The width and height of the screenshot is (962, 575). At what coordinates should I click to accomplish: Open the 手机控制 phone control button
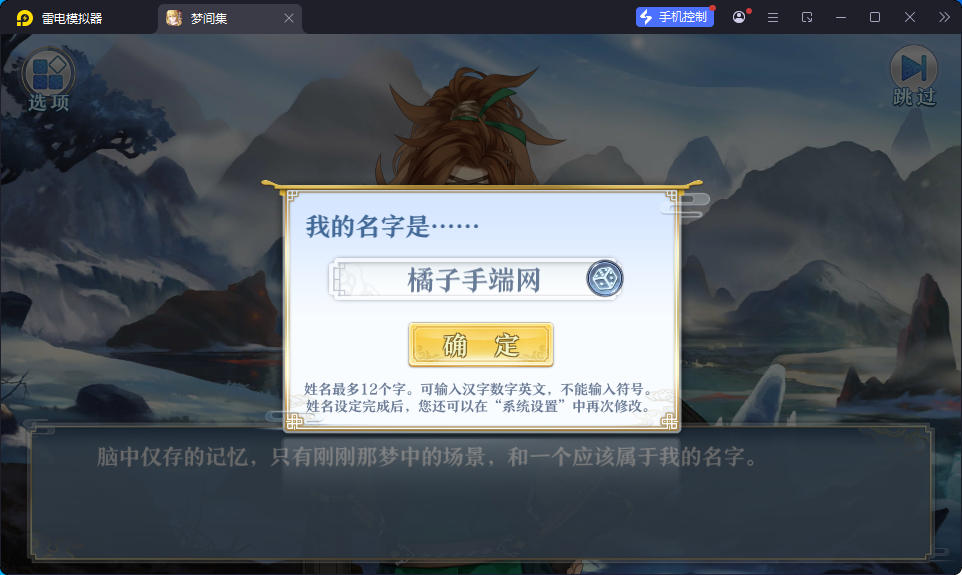[x=674, y=17]
